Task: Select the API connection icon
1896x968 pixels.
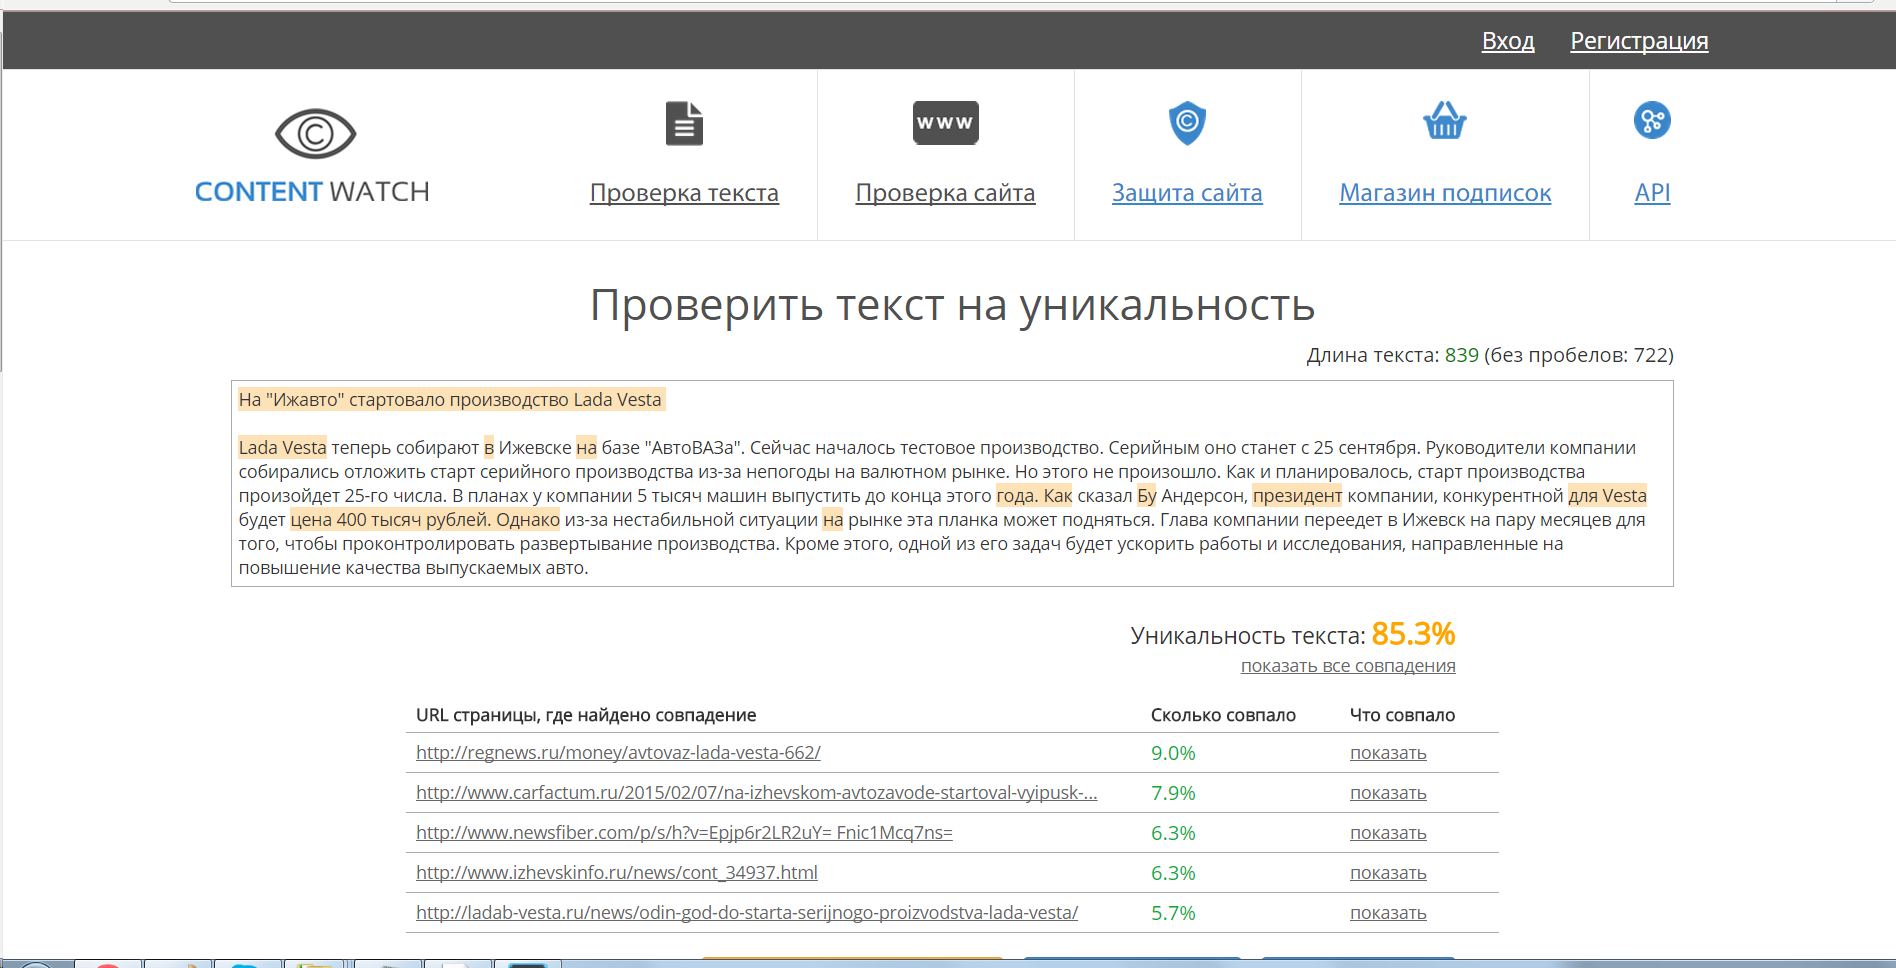Action: [1651, 120]
